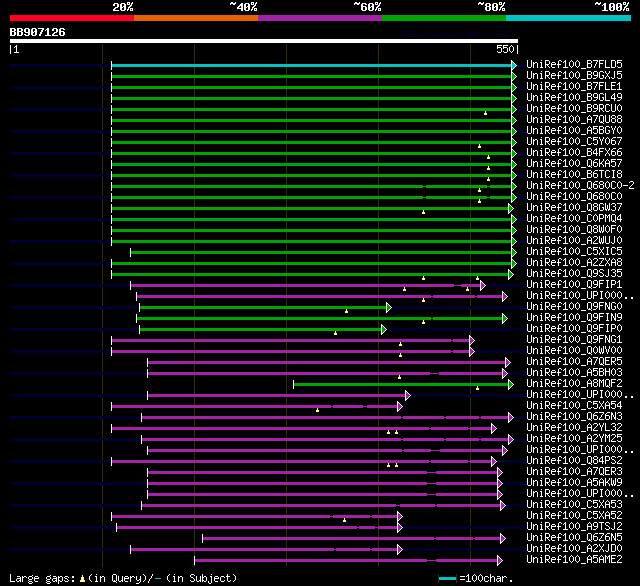
Task: Click the orange ~40% legend segment
Action: pyautogui.click(x=196, y=18)
